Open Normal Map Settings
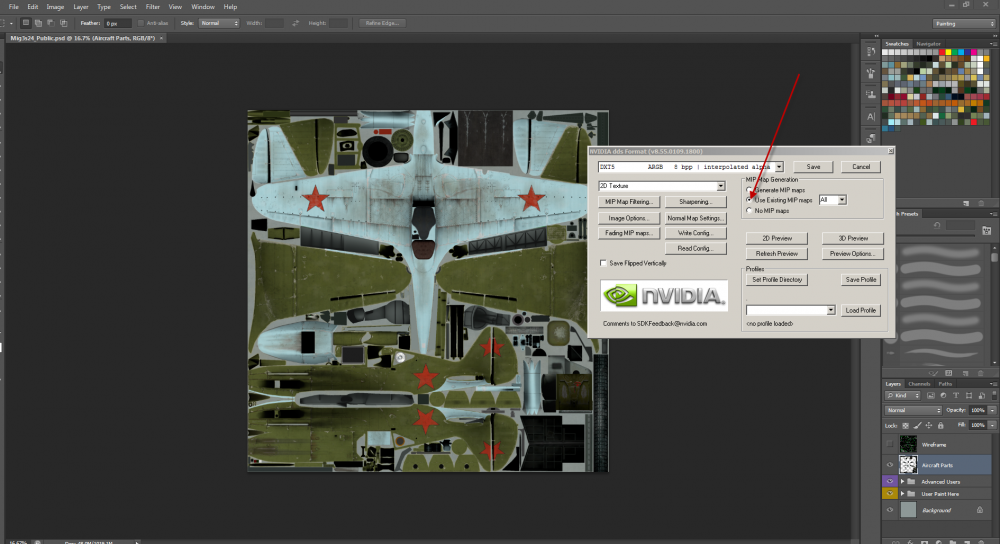The width and height of the screenshot is (1000, 544). [x=695, y=217]
